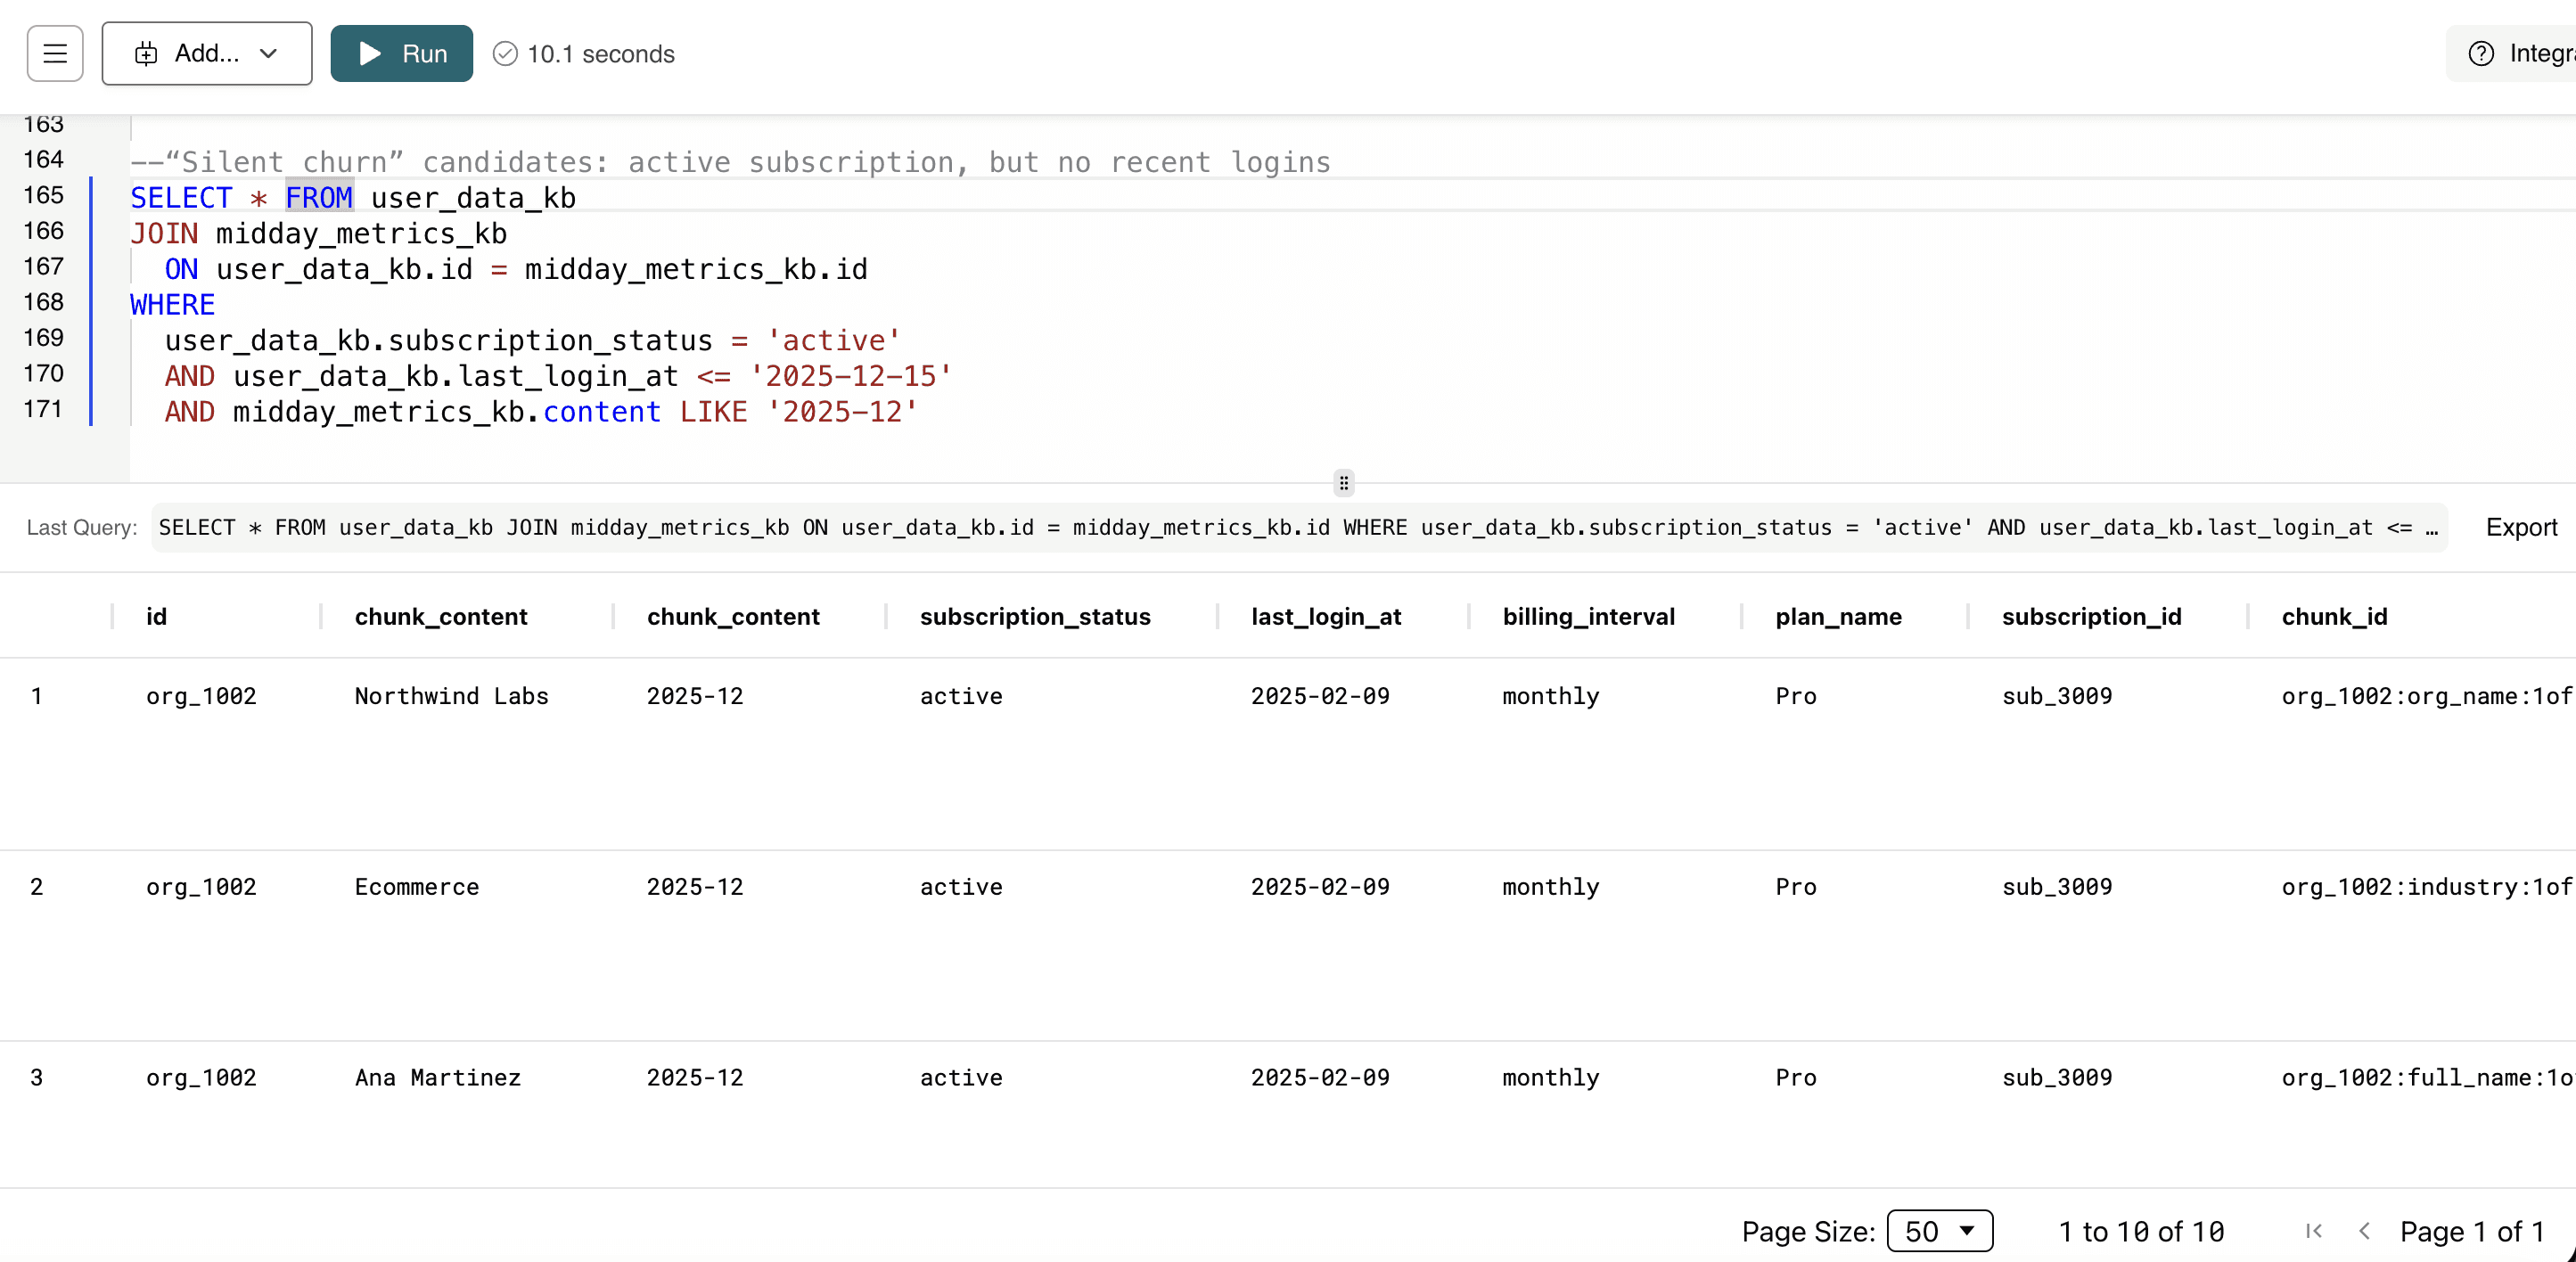Viewport: 2576px width, 1262px height.
Task: Click line number 165 in editor
Action: [x=43, y=195]
